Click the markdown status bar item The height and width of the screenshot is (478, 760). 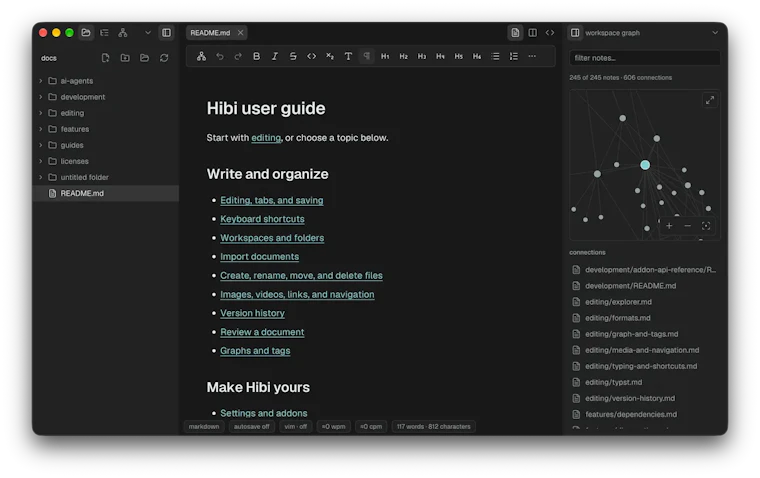pos(204,427)
